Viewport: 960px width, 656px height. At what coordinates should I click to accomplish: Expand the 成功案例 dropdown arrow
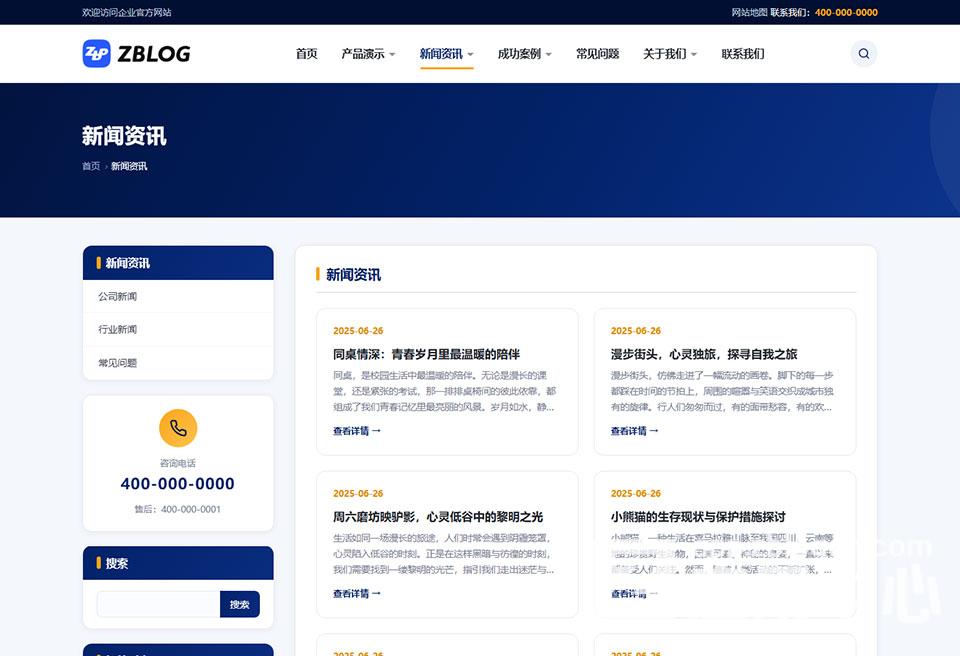click(549, 55)
